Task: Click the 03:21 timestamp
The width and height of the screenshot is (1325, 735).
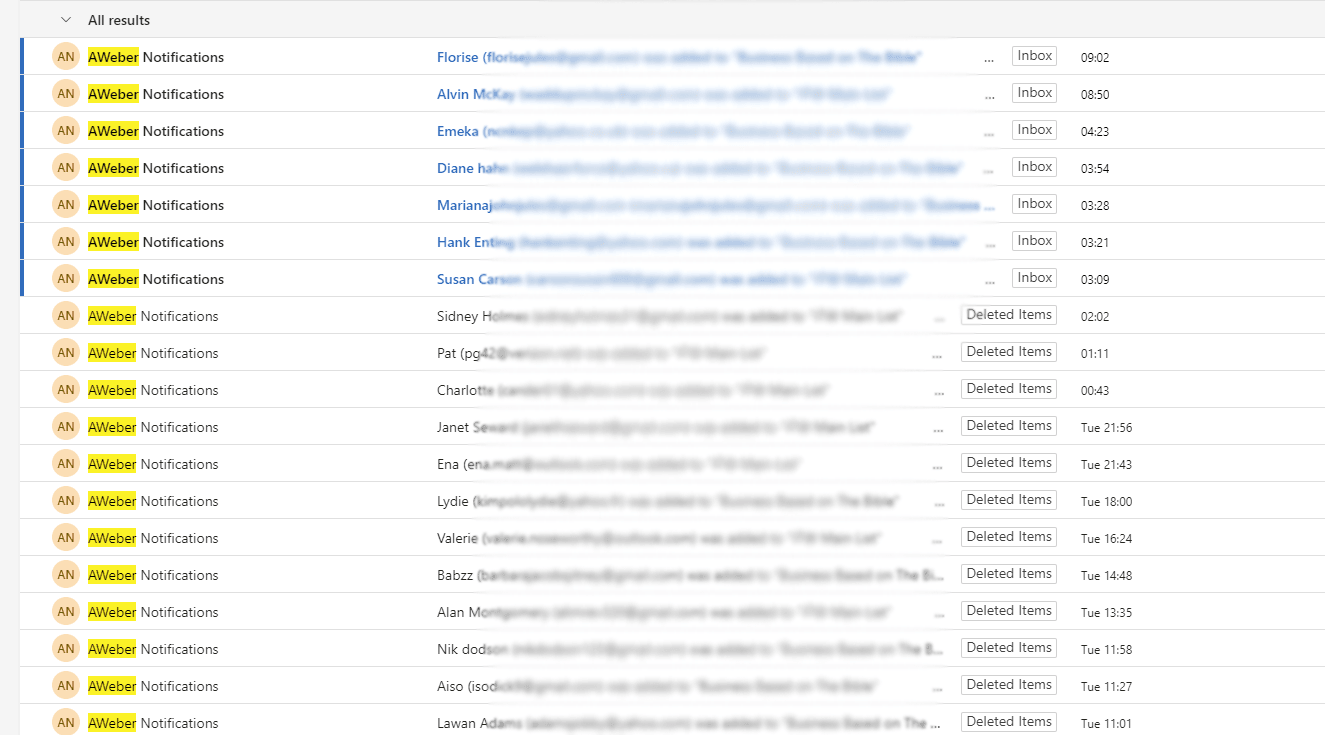Action: [1095, 243]
